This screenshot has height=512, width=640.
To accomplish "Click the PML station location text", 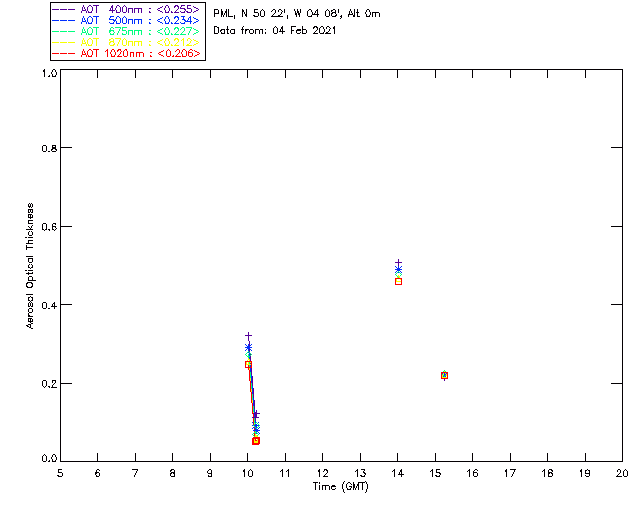I will 297,14.
